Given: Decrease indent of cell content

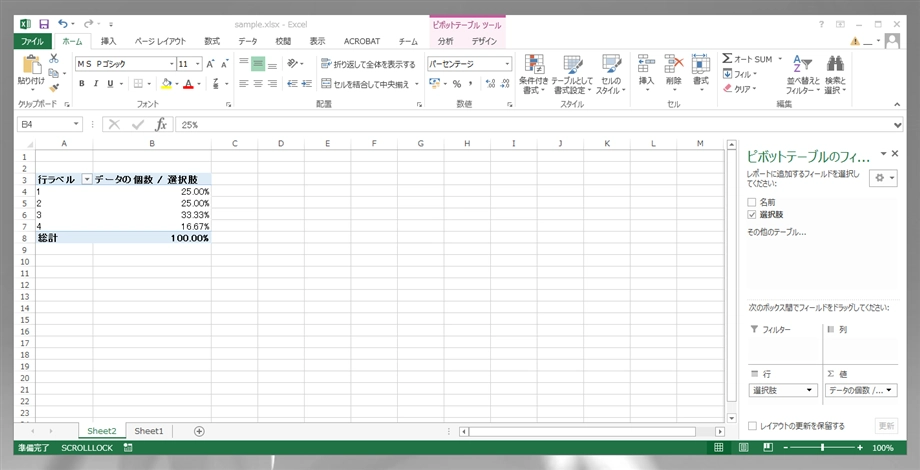Looking at the screenshot, I should click(292, 84).
